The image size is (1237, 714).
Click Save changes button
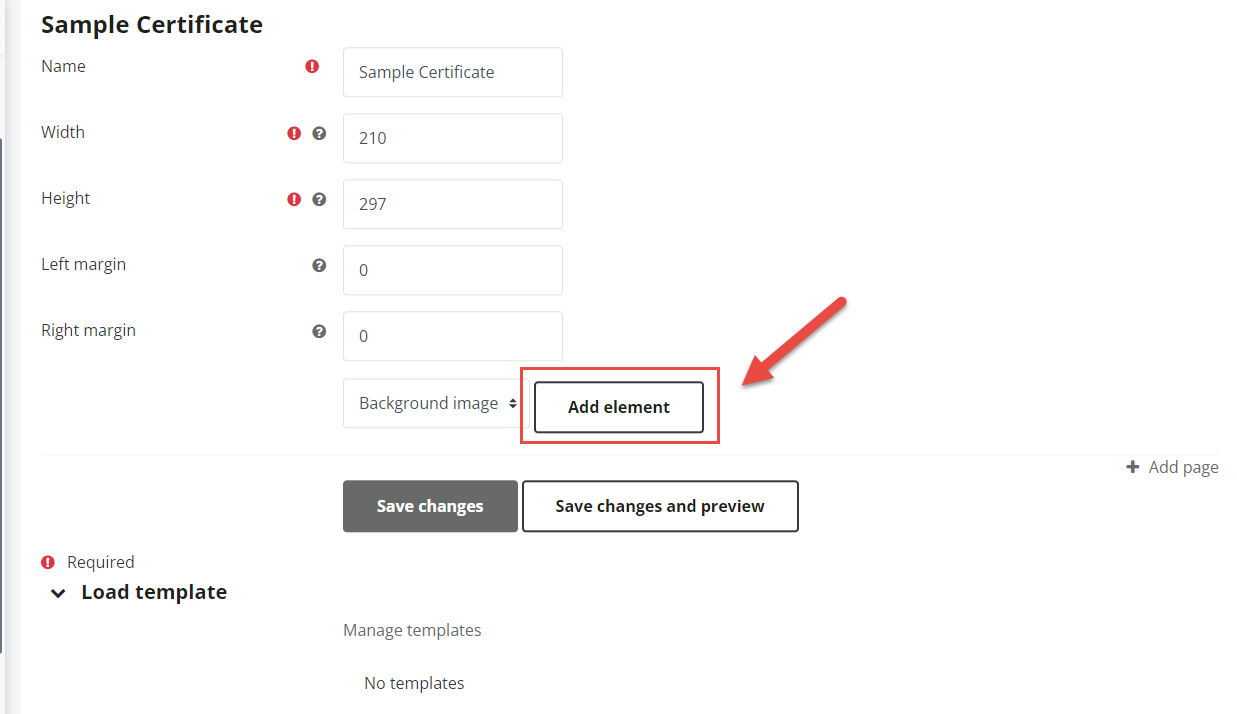(430, 506)
